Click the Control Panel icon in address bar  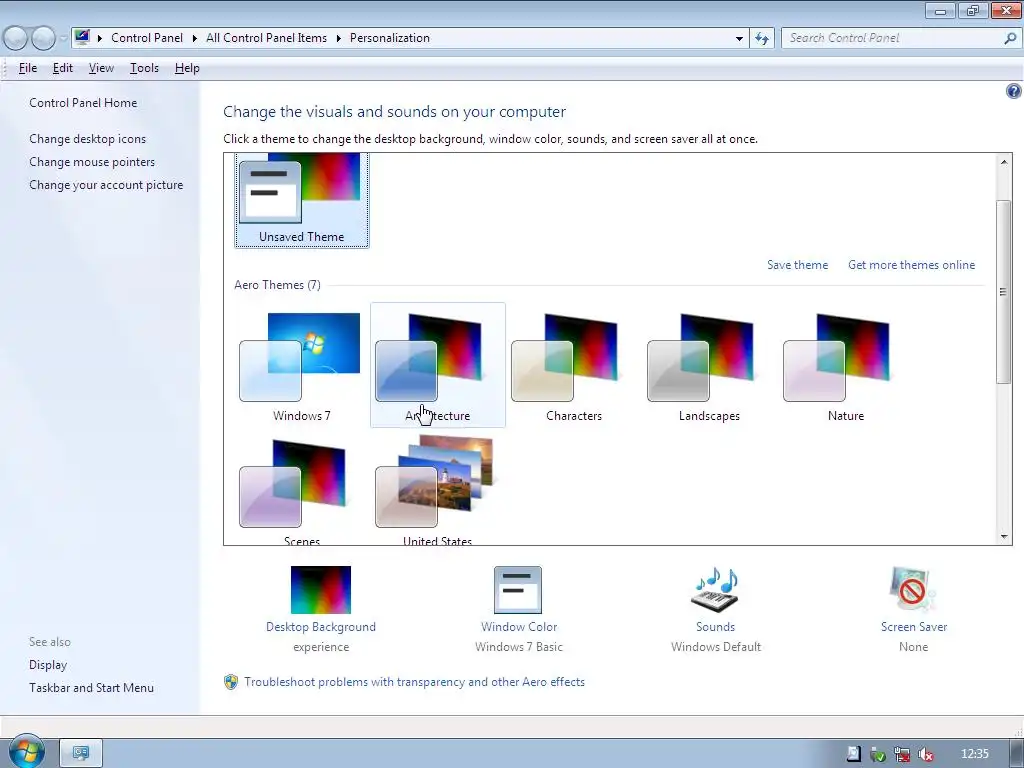tap(82, 37)
